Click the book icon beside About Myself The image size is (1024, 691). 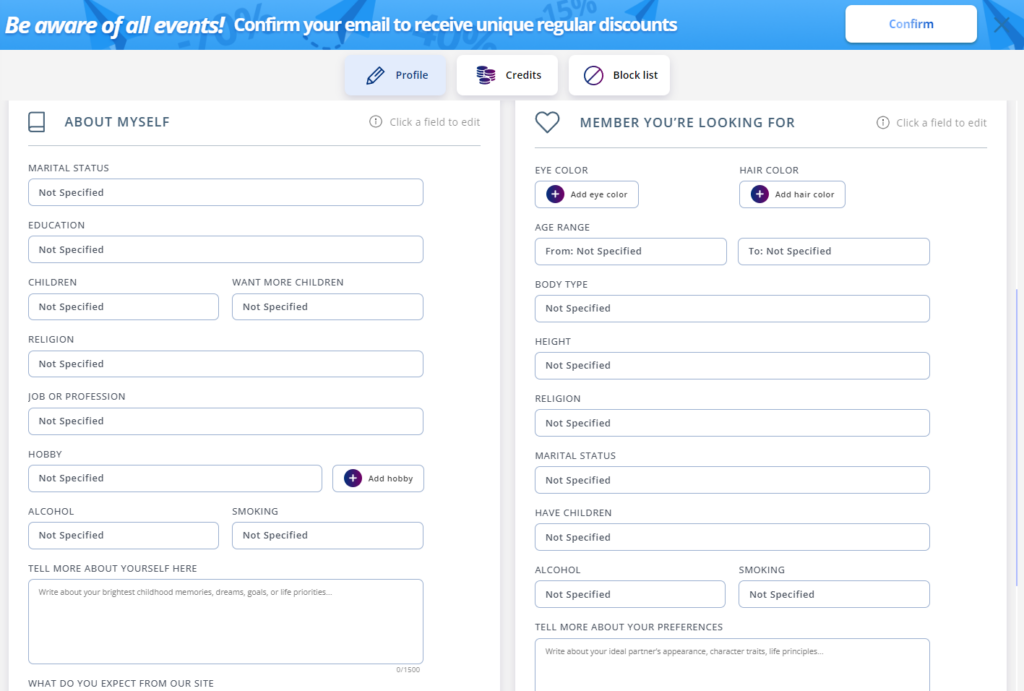pos(37,122)
